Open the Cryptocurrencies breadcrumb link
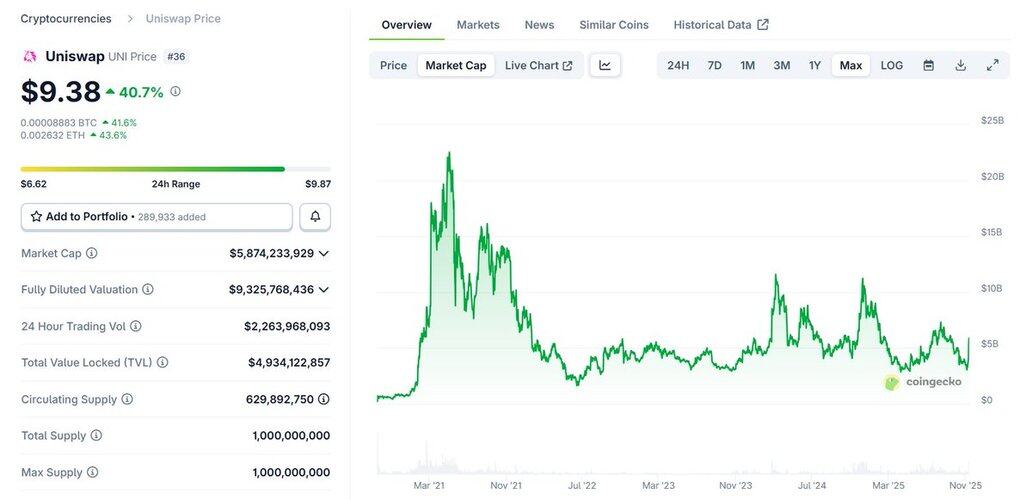The image size is (1032, 500). click(x=66, y=18)
